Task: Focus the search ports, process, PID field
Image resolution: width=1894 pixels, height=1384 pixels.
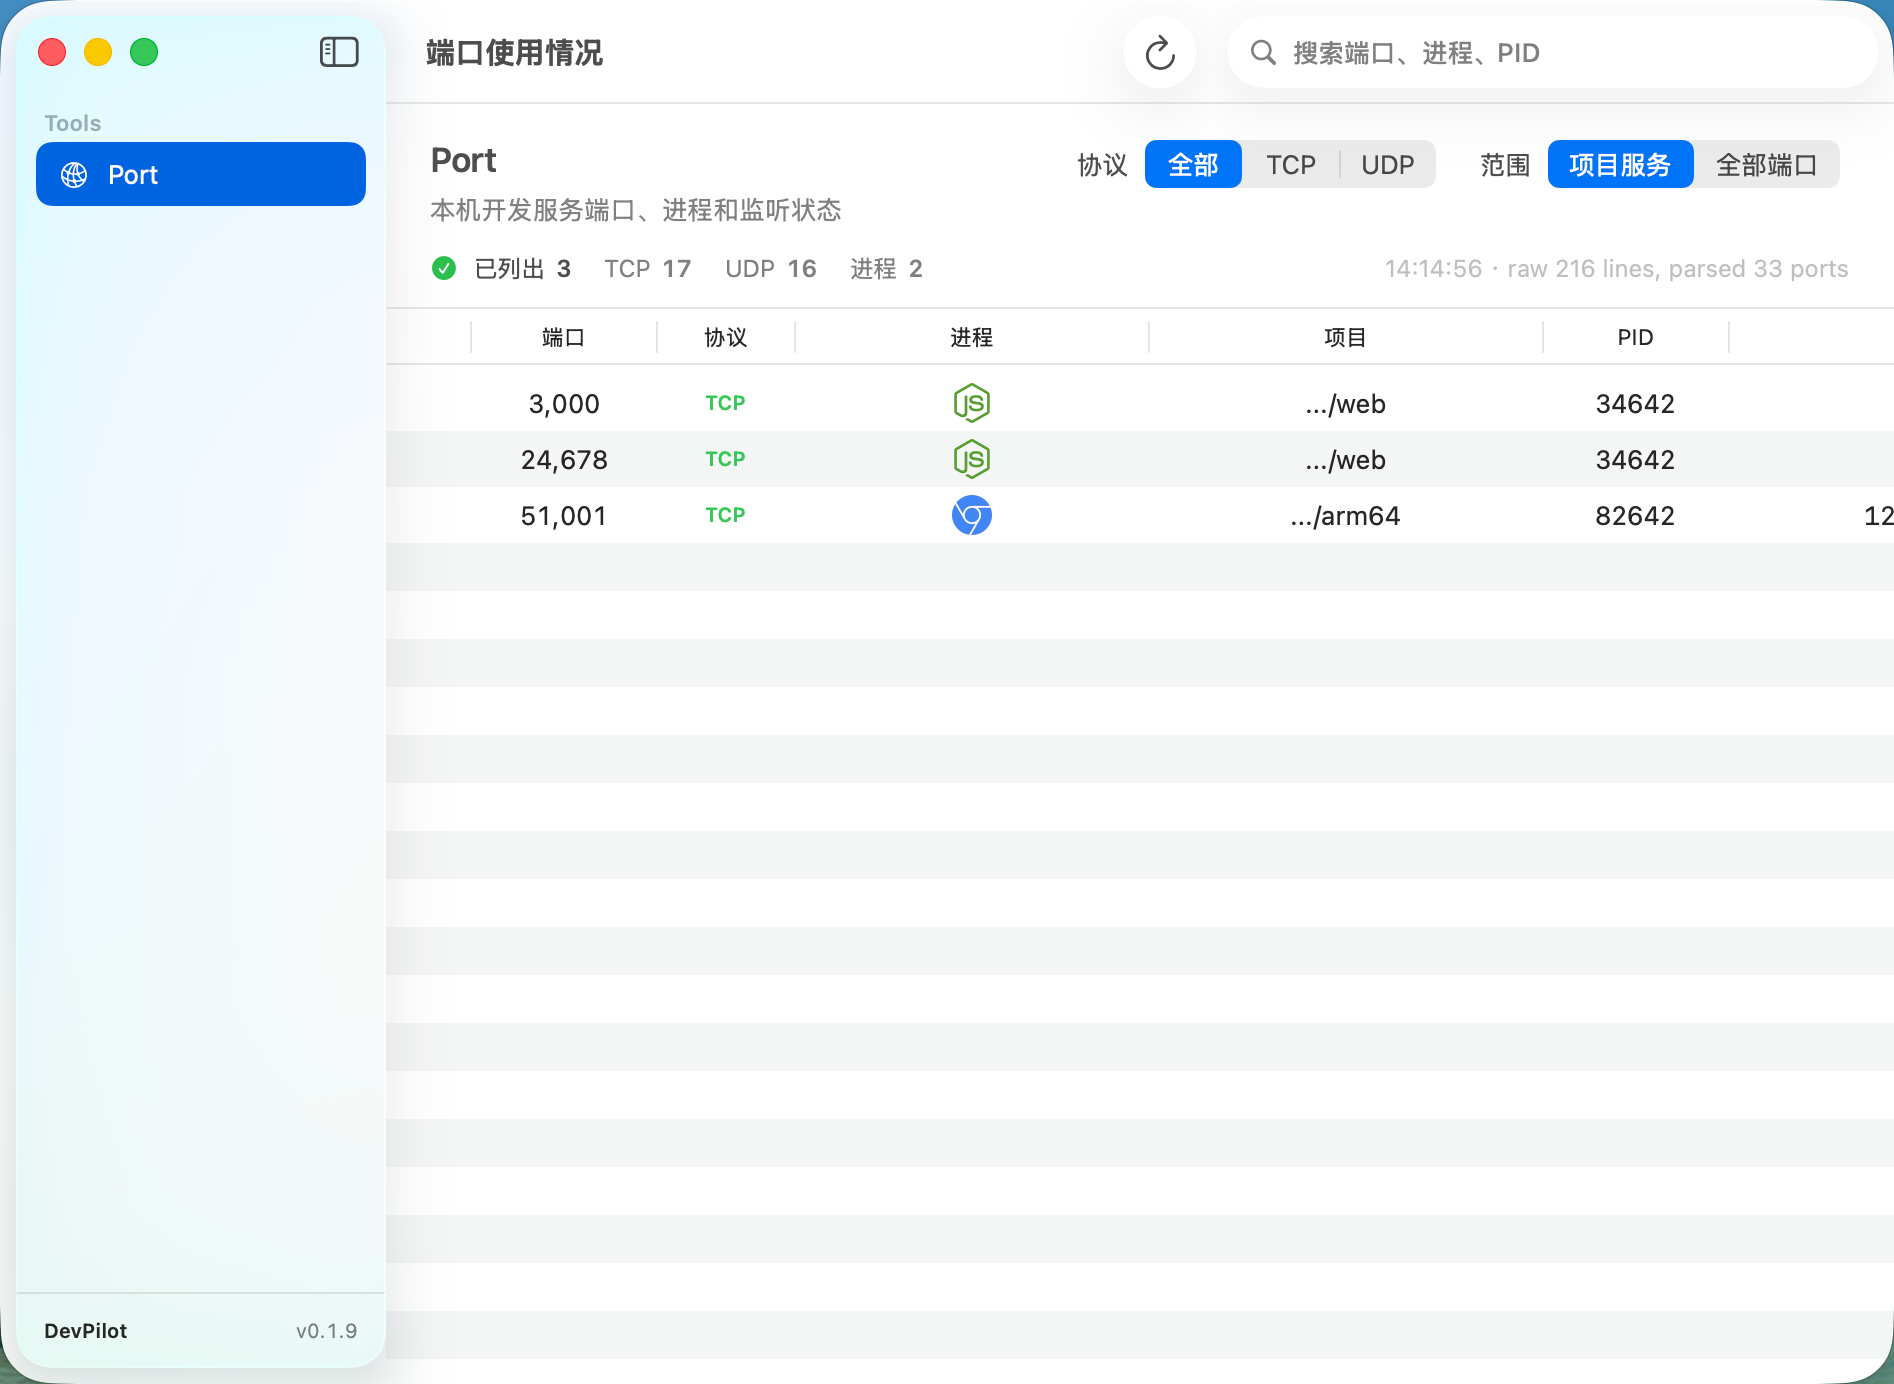Action: point(1553,53)
